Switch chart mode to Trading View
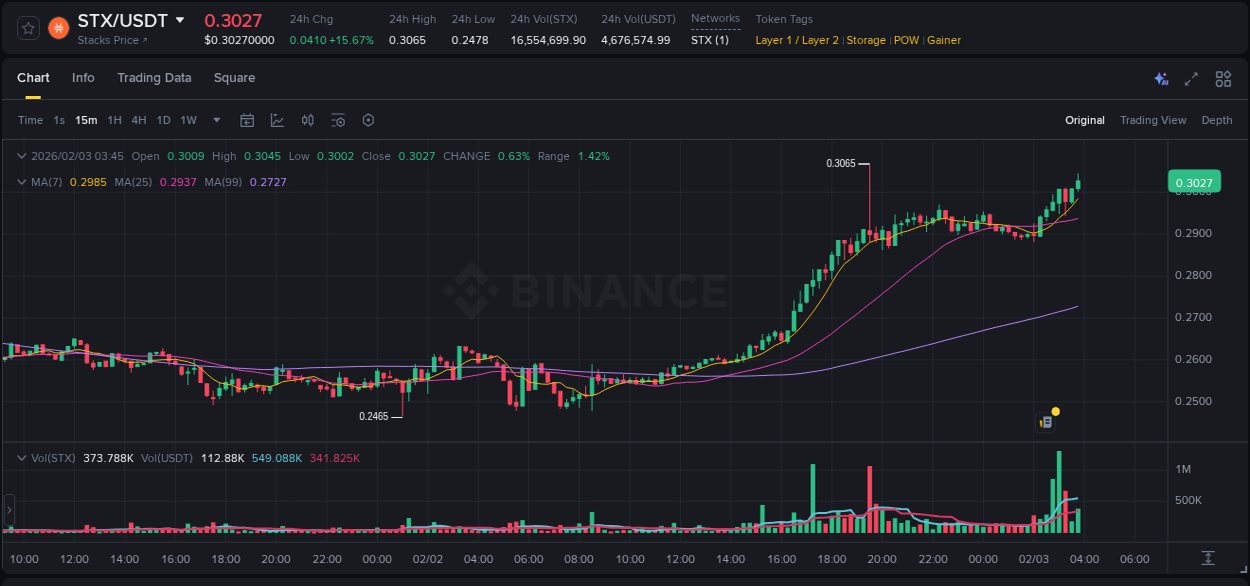The height and width of the screenshot is (586, 1250). 1153,120
